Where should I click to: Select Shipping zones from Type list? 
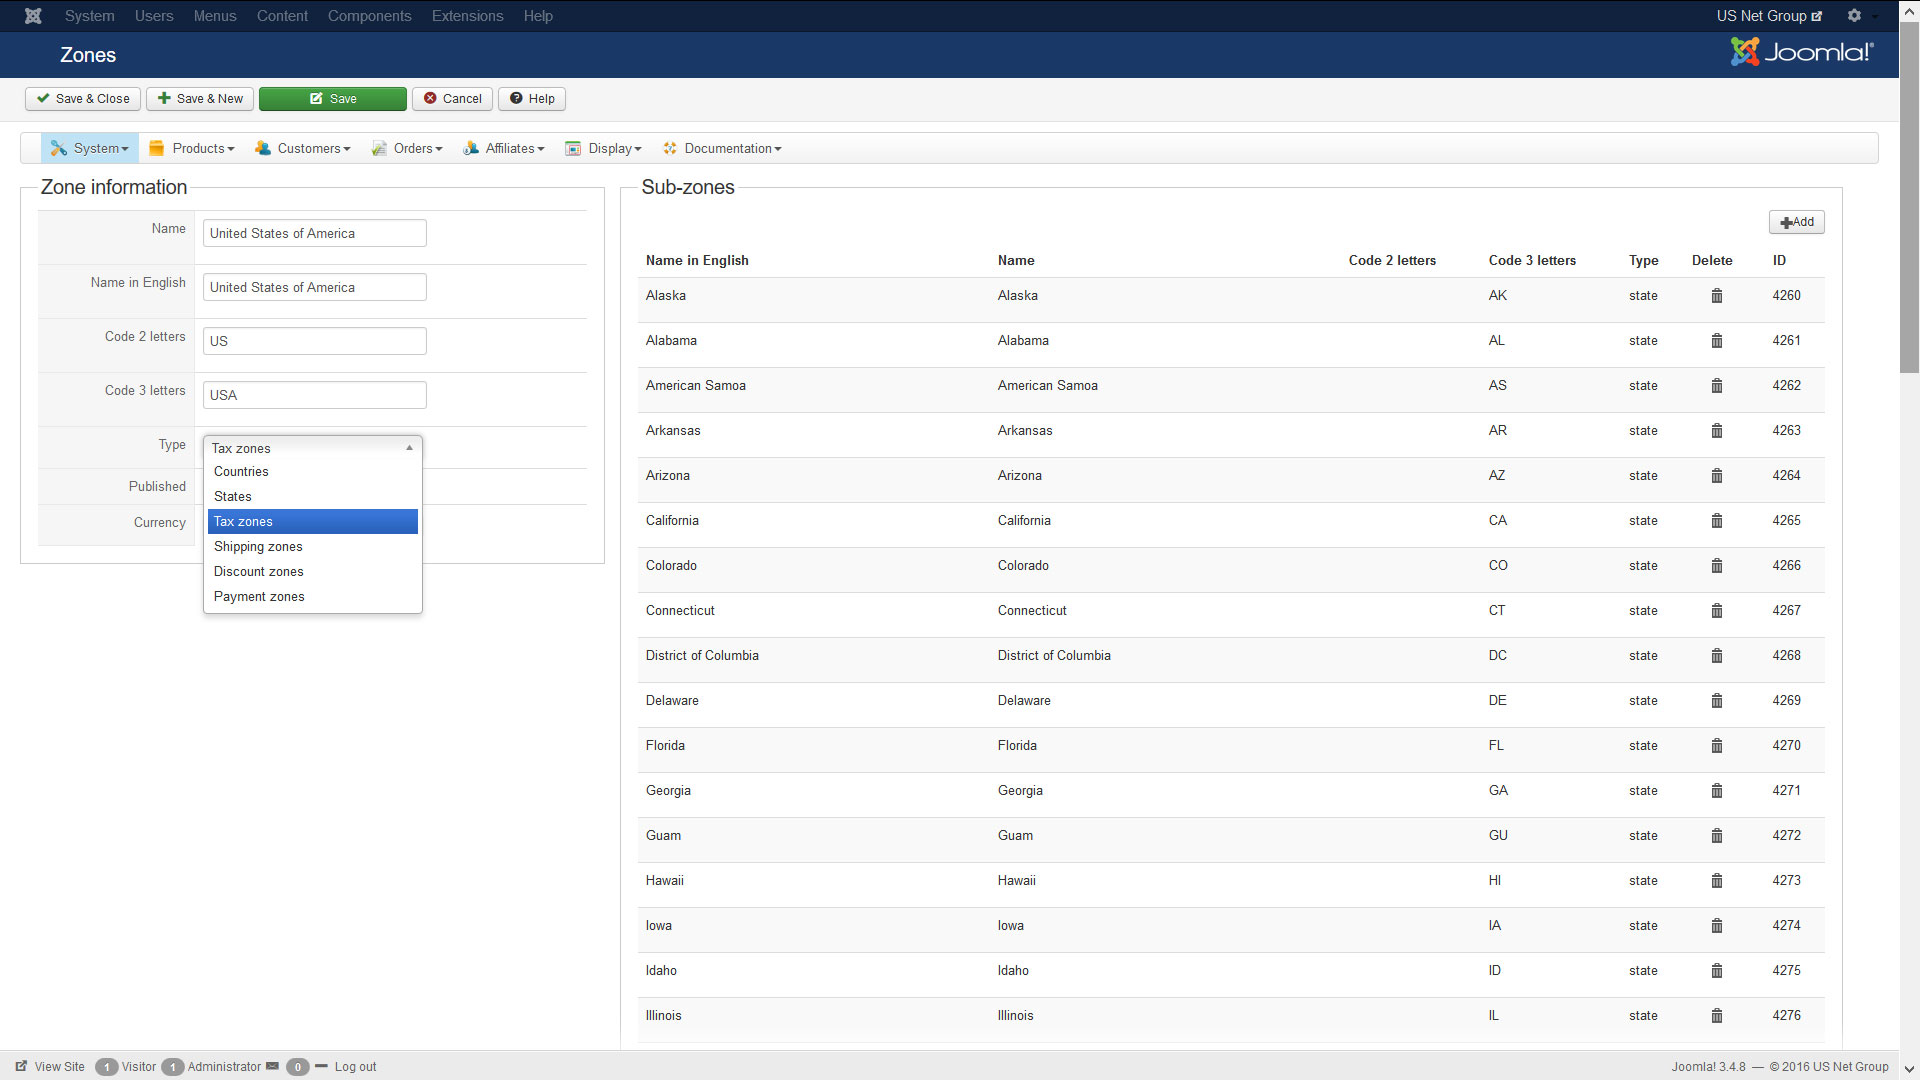(258, 547)
